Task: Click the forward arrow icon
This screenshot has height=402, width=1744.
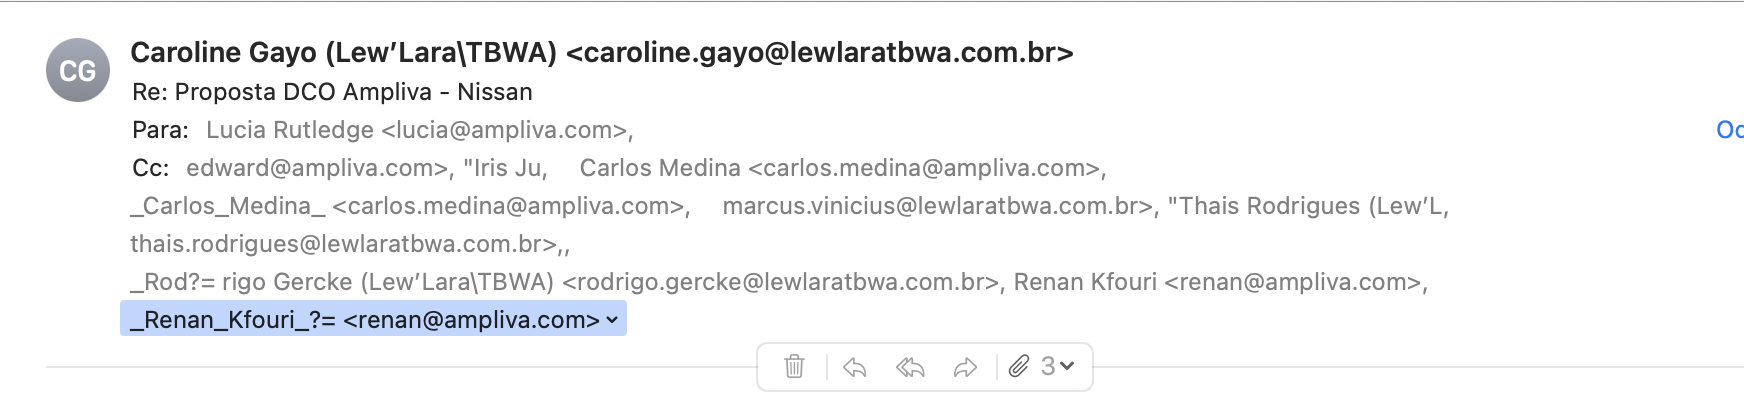Action: click(x=965, y=368)
